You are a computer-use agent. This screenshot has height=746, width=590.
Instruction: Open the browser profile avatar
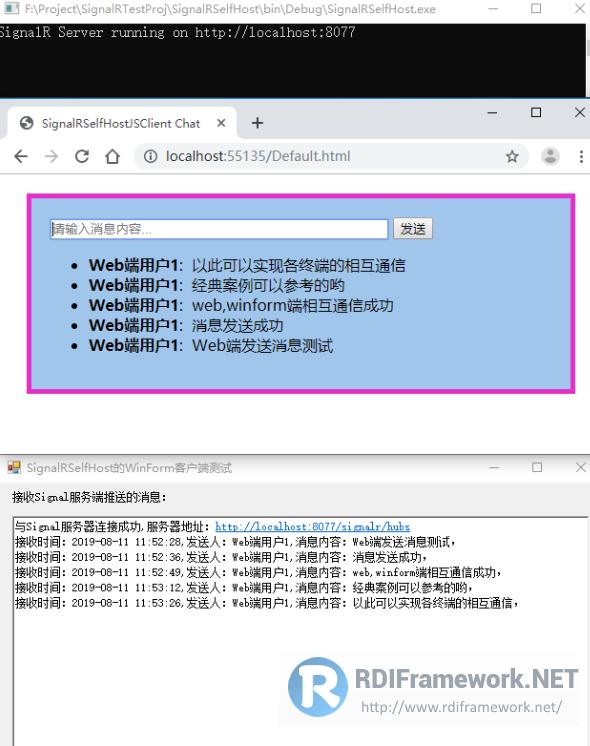[550, 156]
